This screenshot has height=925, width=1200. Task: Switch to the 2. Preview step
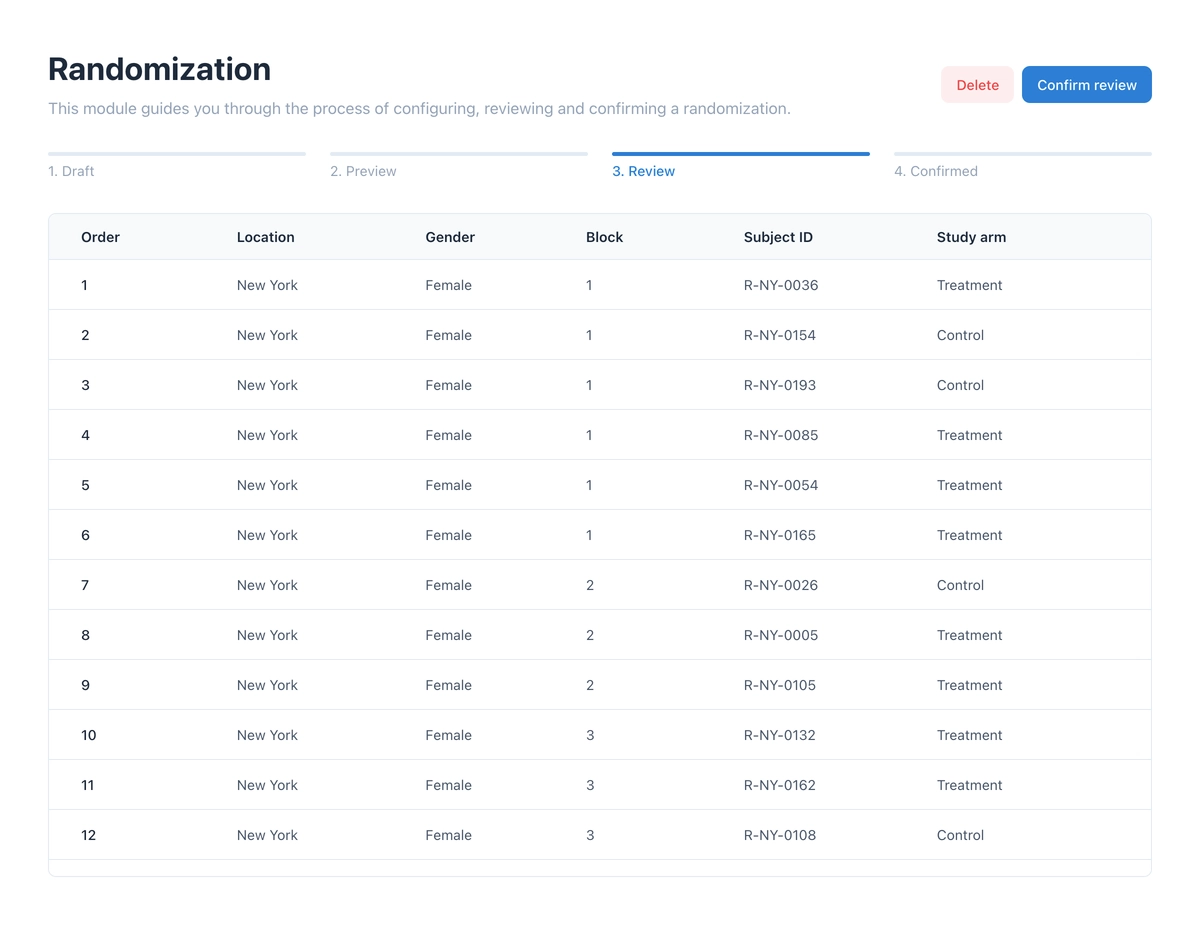(363, 171)
